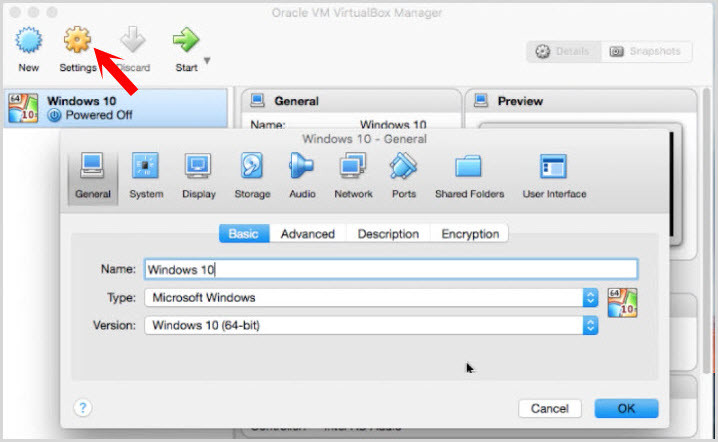The height and width of the screenshot is (442, 718).
Task: Open the Network settings category
Action: point(353,177)
